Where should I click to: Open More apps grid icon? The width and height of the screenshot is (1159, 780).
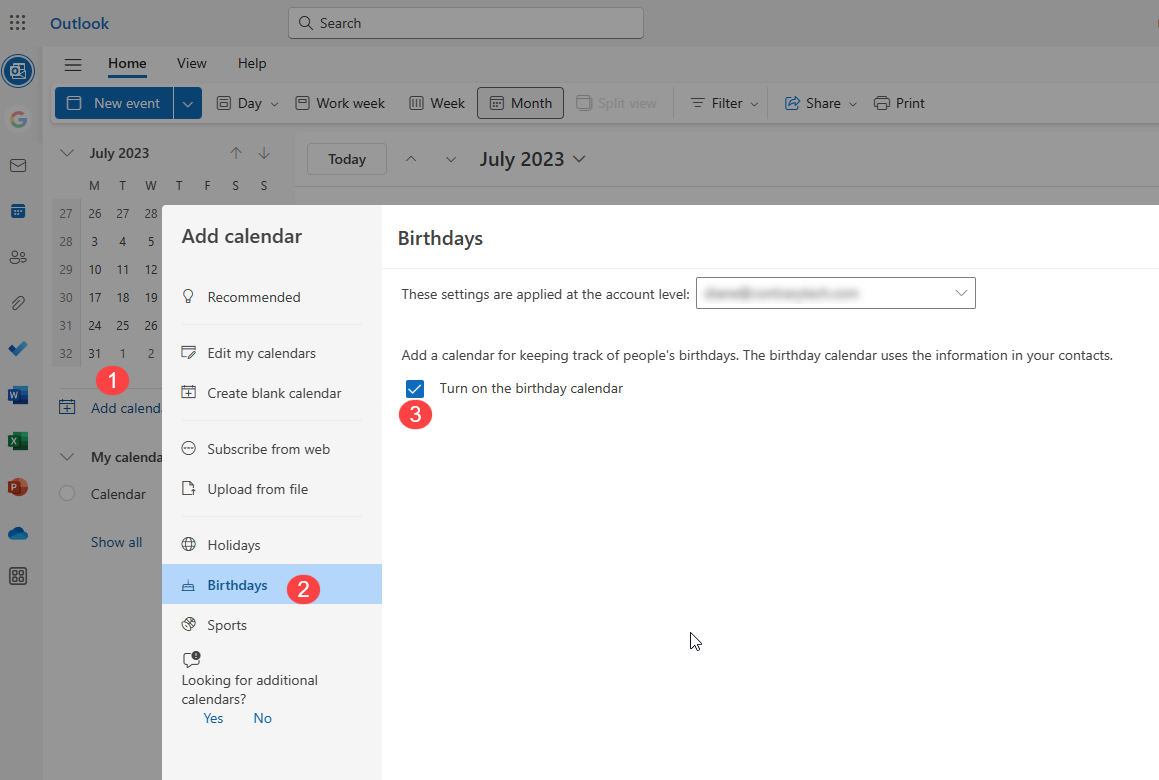coord(18,576)
